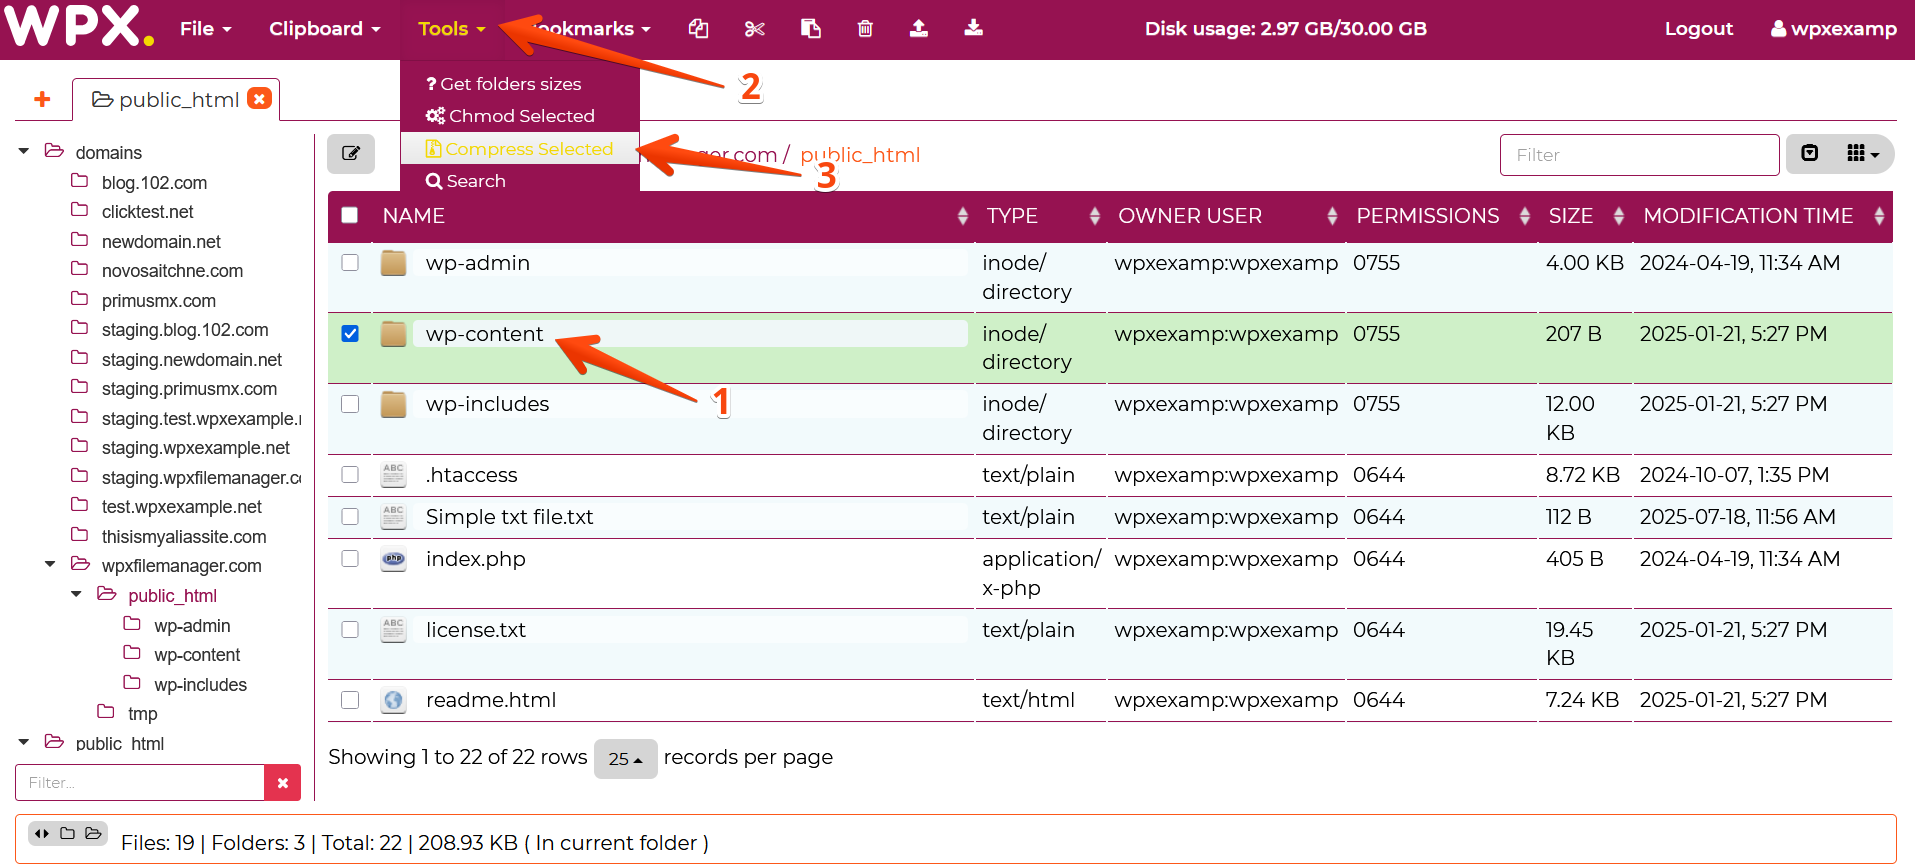1915x867 pixels.
Task: Click the Disk usage indicator
Action: tap(1285, 29)
